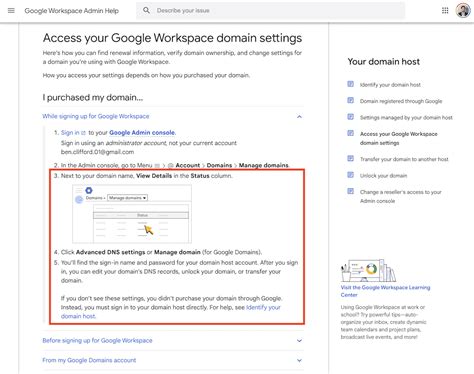474x374 pixels.
Task: Open the account profile avatar
Action: (x=463, y=10)
